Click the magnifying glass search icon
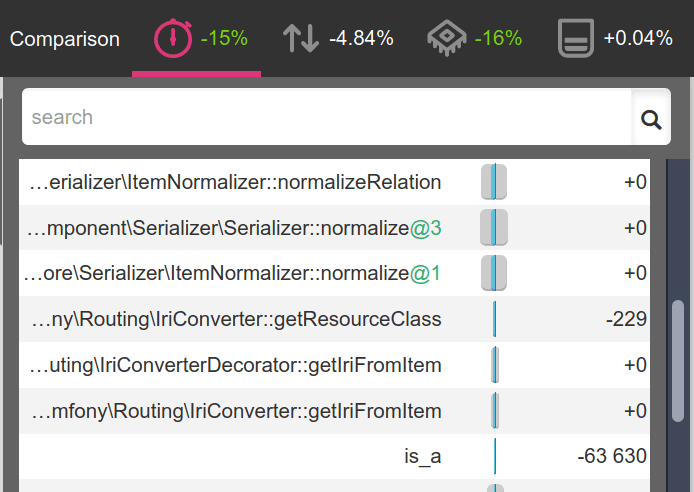 651,120
